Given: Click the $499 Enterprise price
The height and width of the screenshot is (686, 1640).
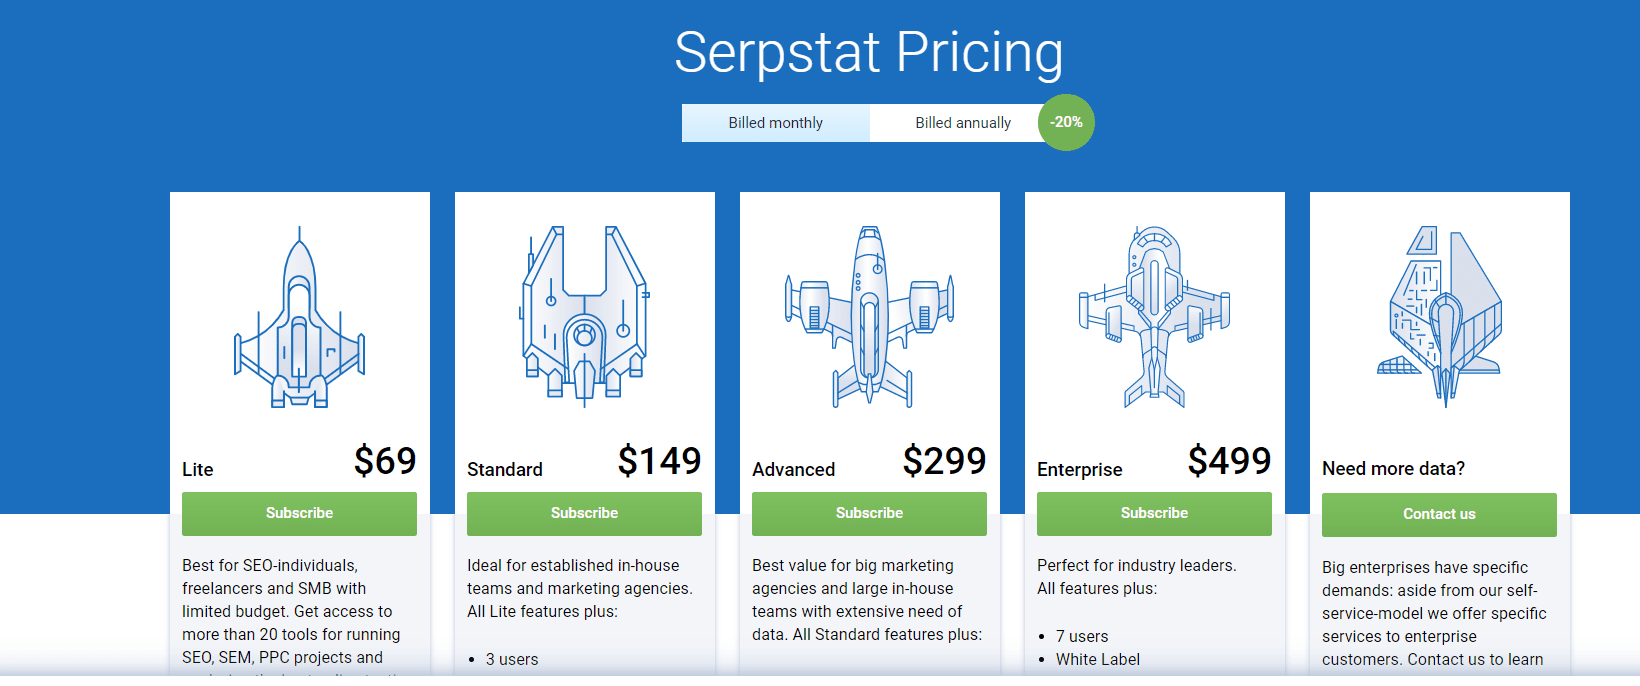Looking at the screenshot, I should pyautogui.click(x=1229, y=461).
